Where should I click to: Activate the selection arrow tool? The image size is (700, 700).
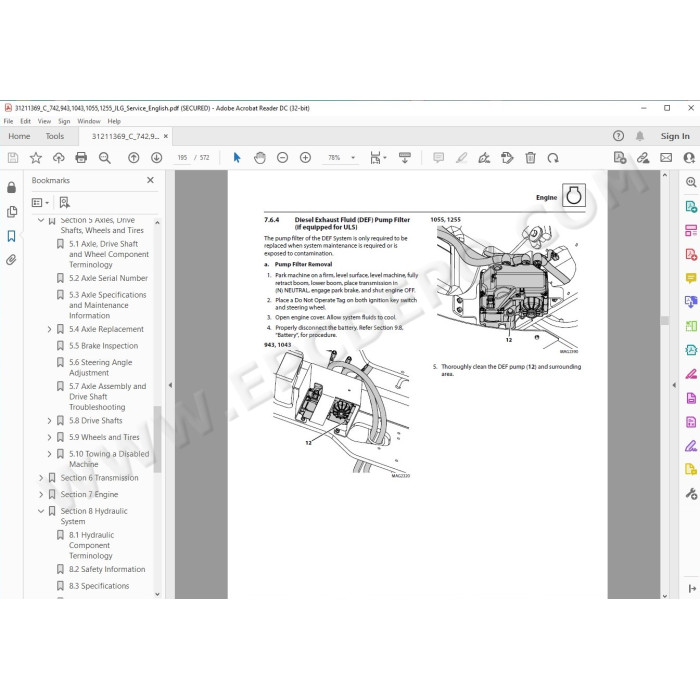point(237,158)
